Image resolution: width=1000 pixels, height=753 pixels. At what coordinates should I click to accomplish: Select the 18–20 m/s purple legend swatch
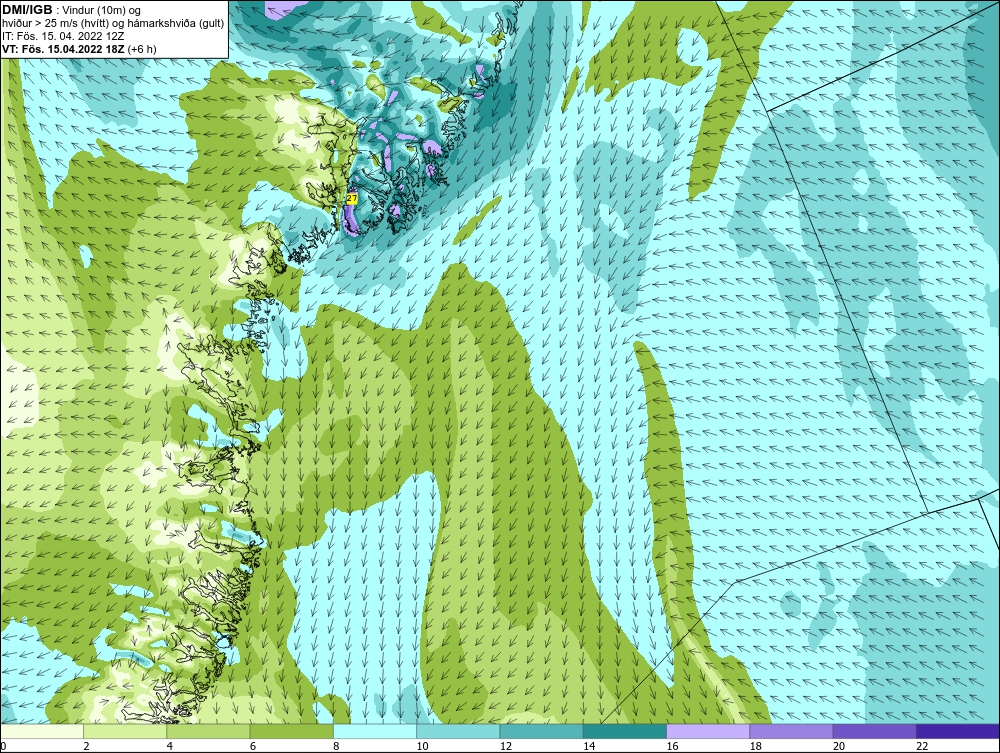[x=791, y=731]
